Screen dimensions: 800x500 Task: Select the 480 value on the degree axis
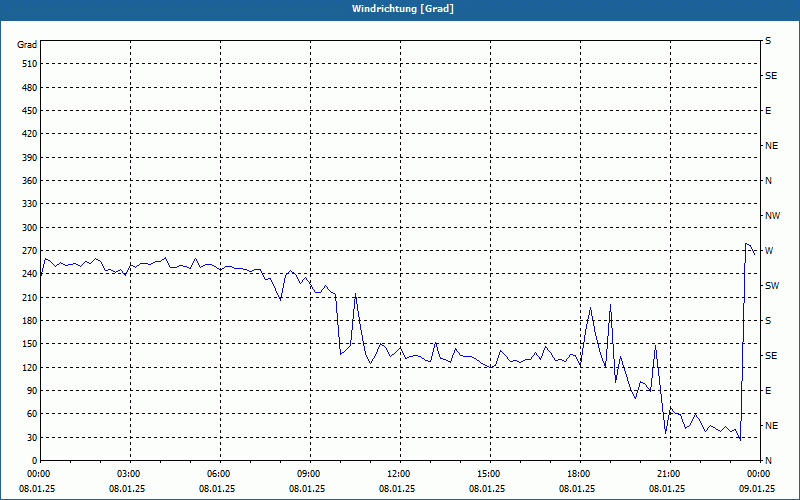click(30, 88)
